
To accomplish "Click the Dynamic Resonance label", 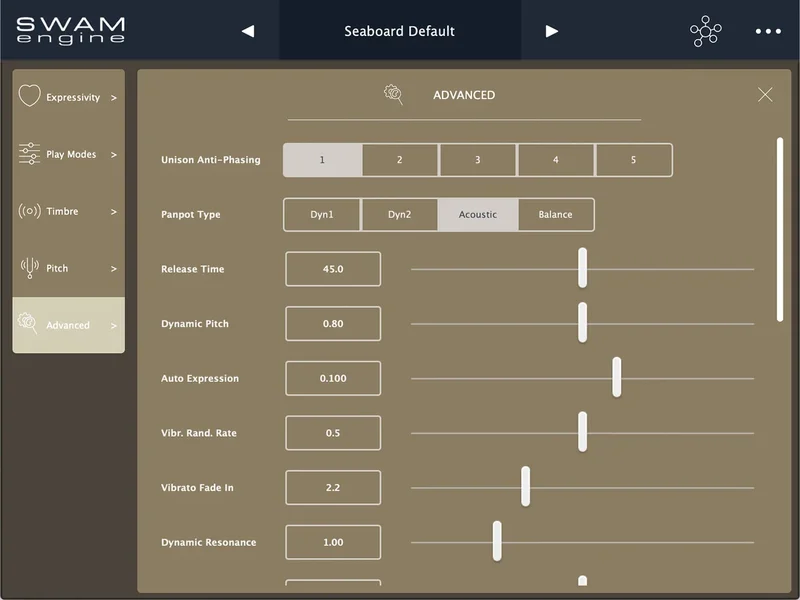I will (209, 542).
